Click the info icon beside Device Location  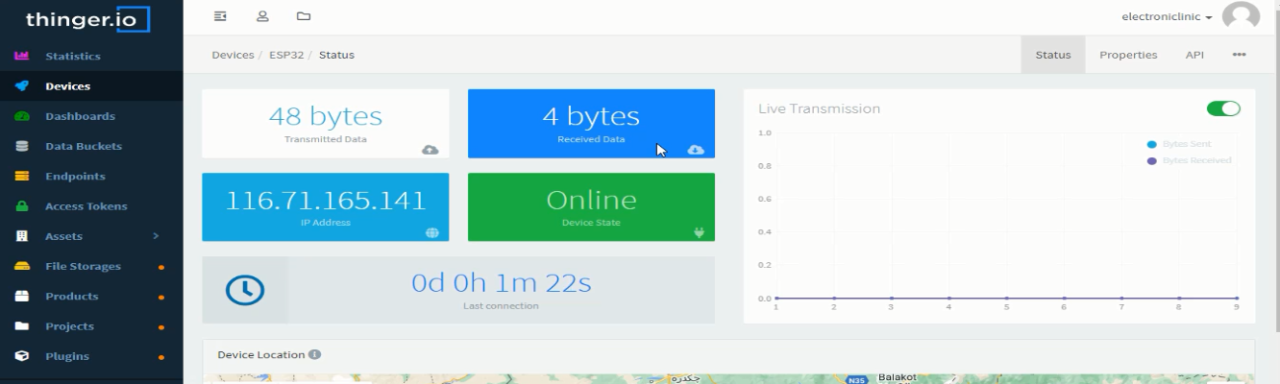pos(314,354)
